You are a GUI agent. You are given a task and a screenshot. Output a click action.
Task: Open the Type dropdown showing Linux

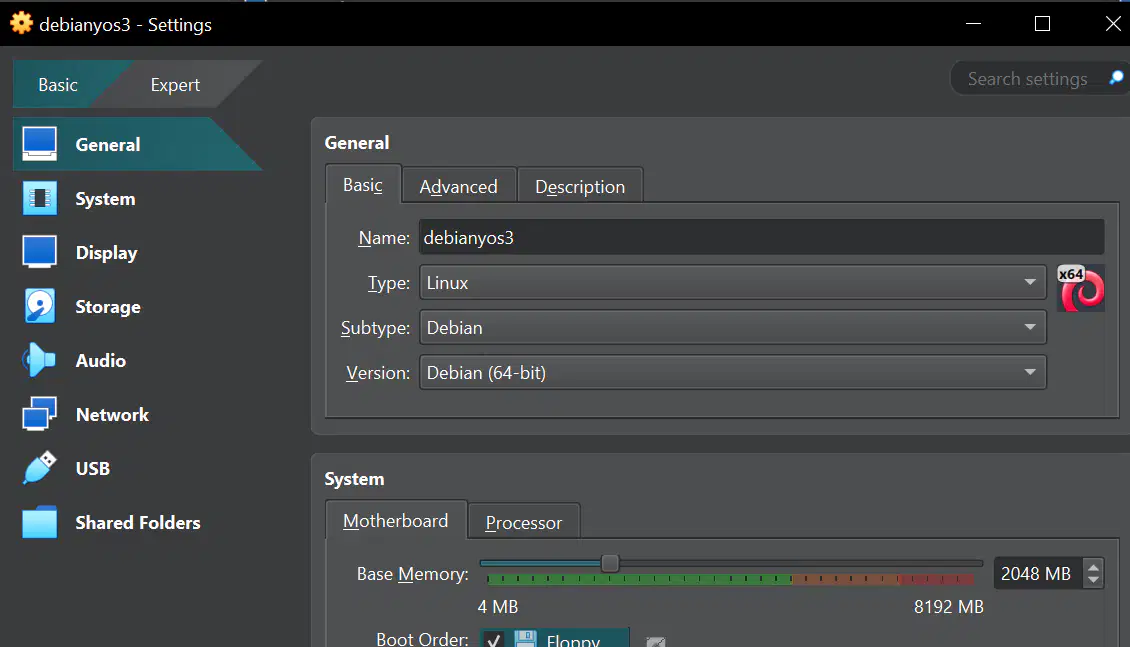[x=732, y=282]
